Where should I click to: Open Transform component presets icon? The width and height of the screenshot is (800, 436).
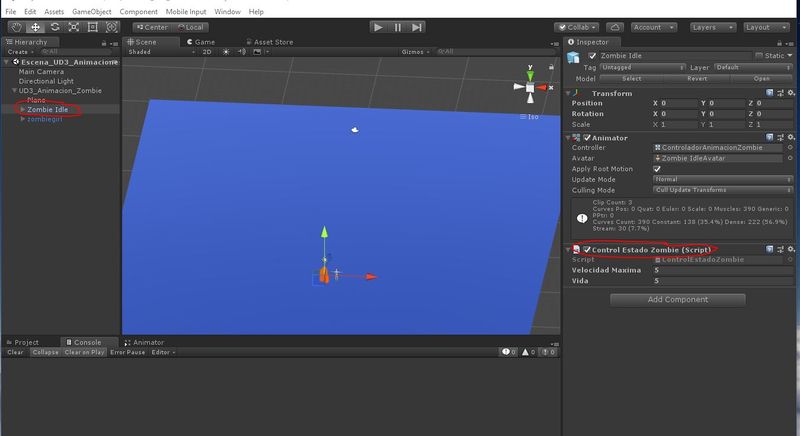click(780, 93)
